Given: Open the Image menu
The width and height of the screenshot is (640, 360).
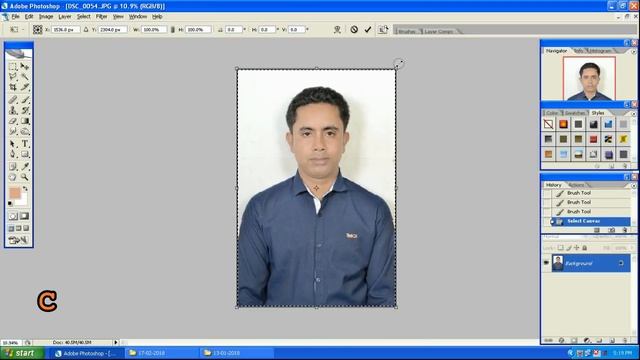Looking at the screenshot, I should coord(46,17).
